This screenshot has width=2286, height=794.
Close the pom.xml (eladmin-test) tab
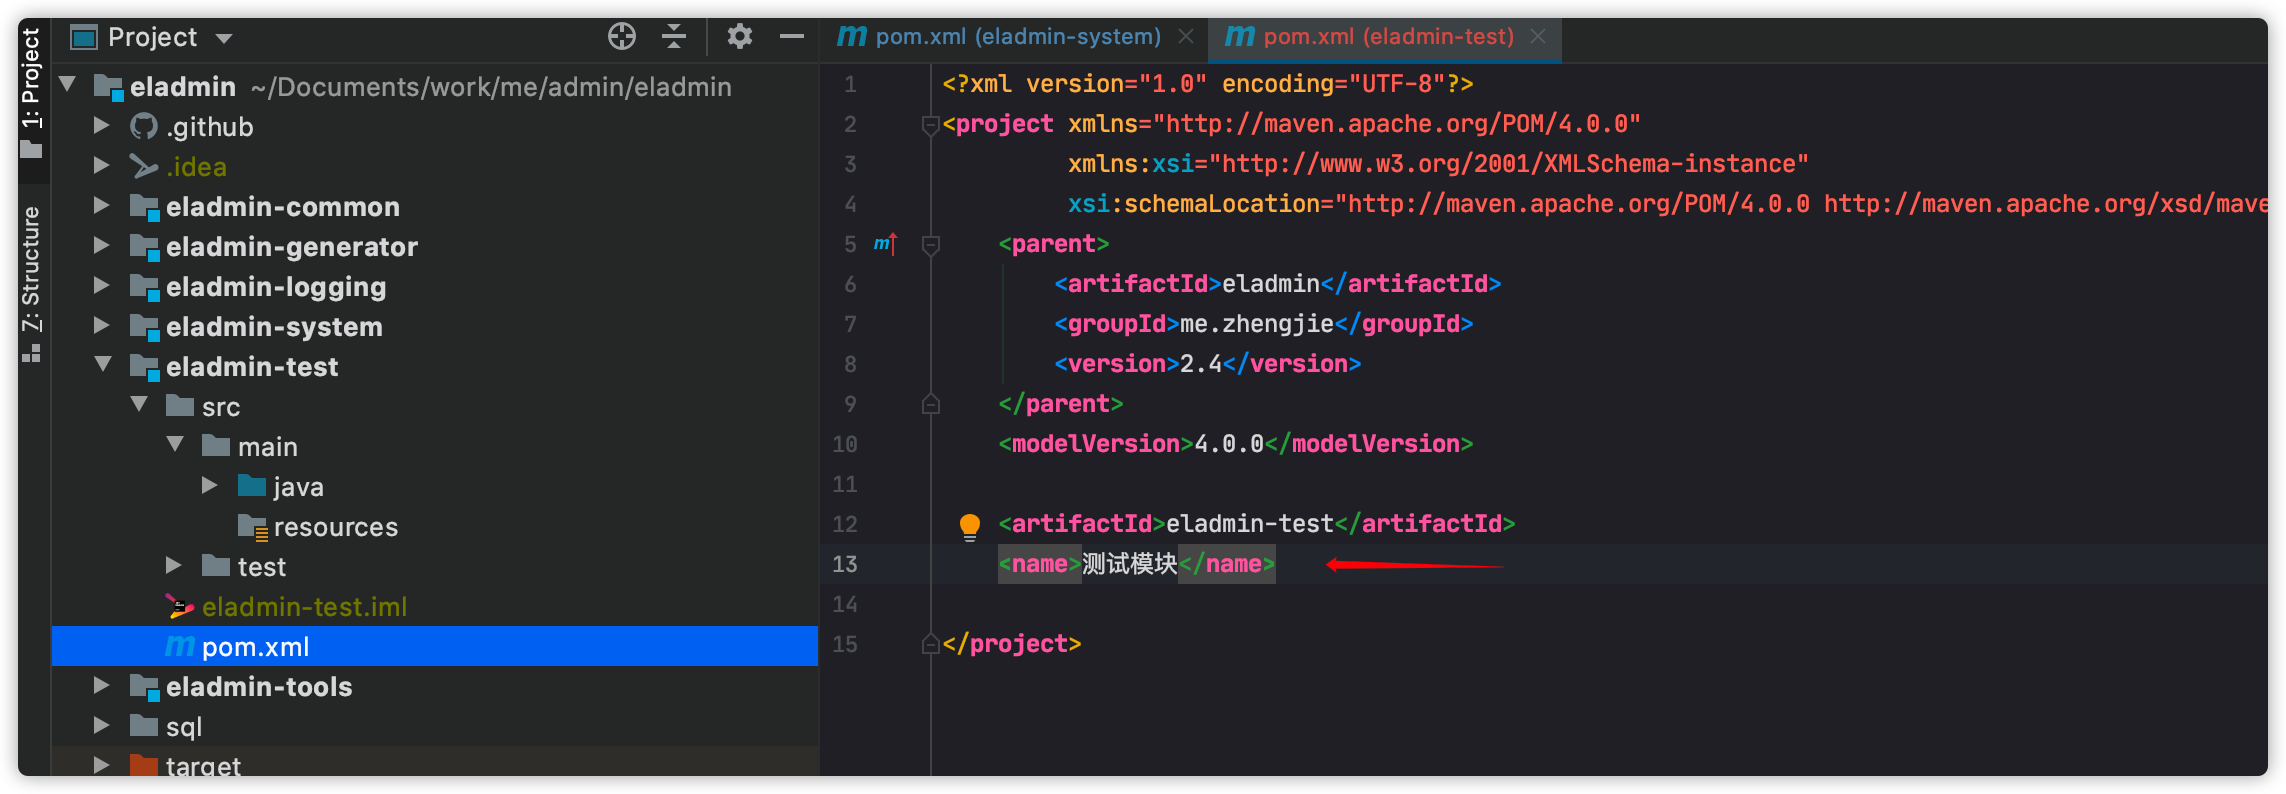point(1538,37)
